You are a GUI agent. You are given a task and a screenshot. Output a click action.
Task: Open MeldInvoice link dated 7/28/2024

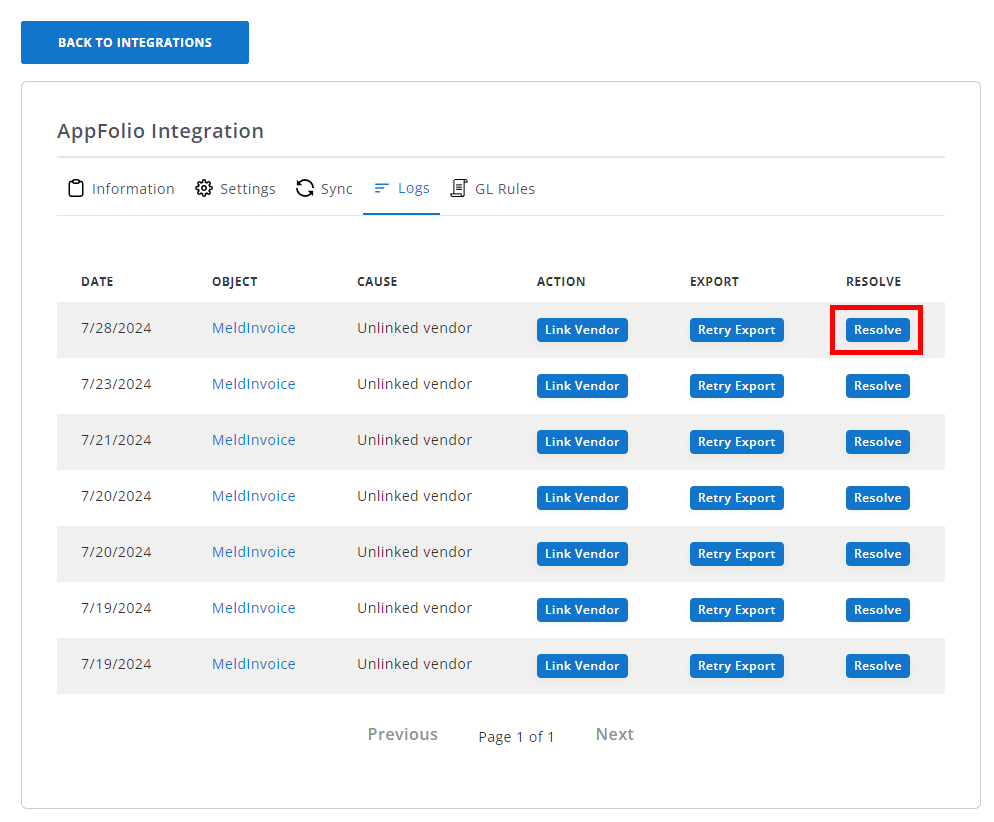tap(253, 328)
